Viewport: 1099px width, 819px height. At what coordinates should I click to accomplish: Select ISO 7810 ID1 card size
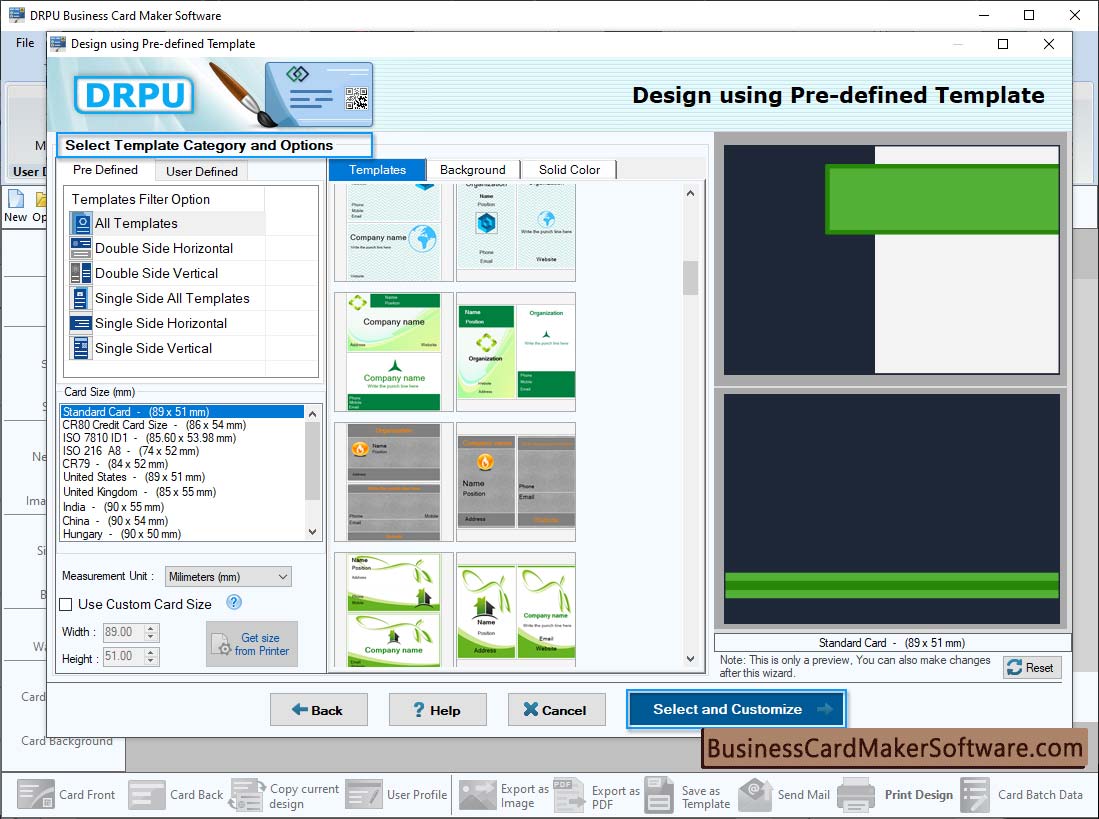click(x=182, y=438)
